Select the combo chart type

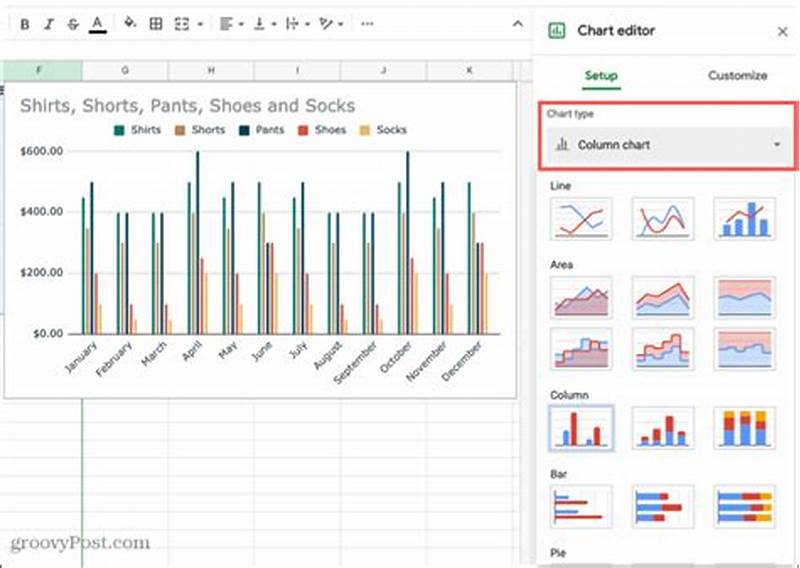[x=744, y=218]
